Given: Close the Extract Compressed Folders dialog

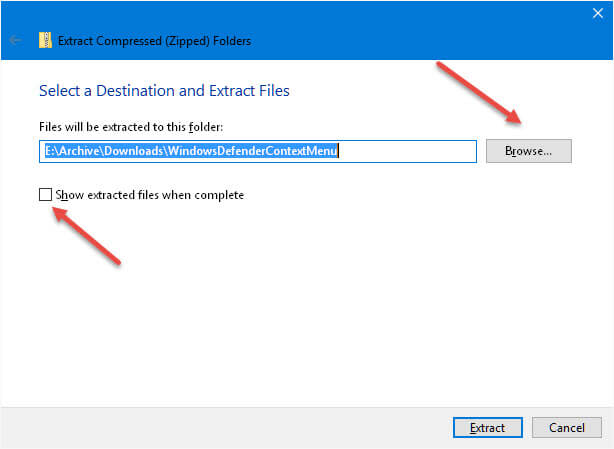Looking at the screenshot, I should click(x=598, y=13).
